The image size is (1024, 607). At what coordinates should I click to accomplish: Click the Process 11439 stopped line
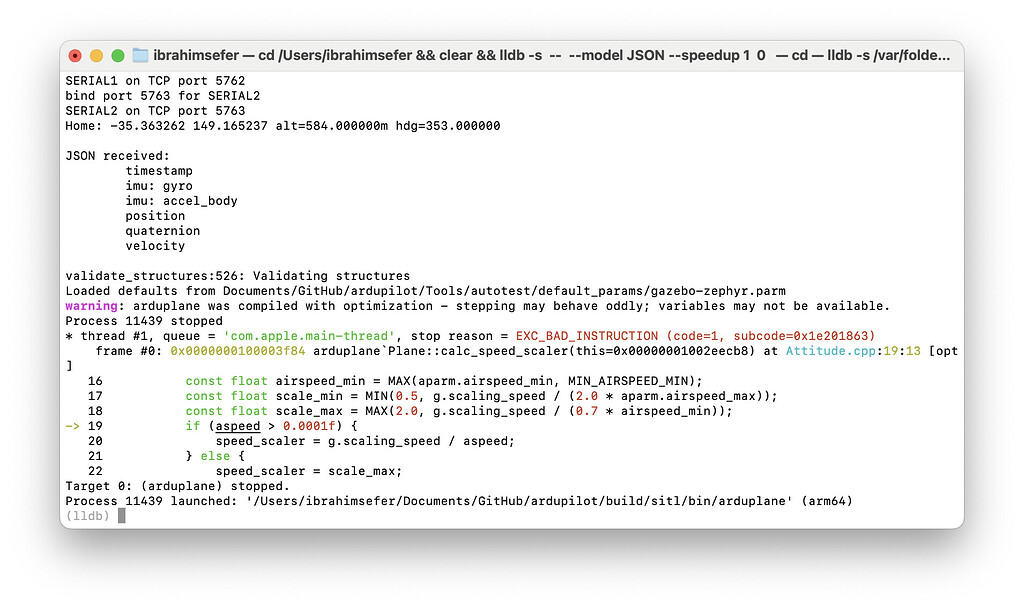[135, 321]
